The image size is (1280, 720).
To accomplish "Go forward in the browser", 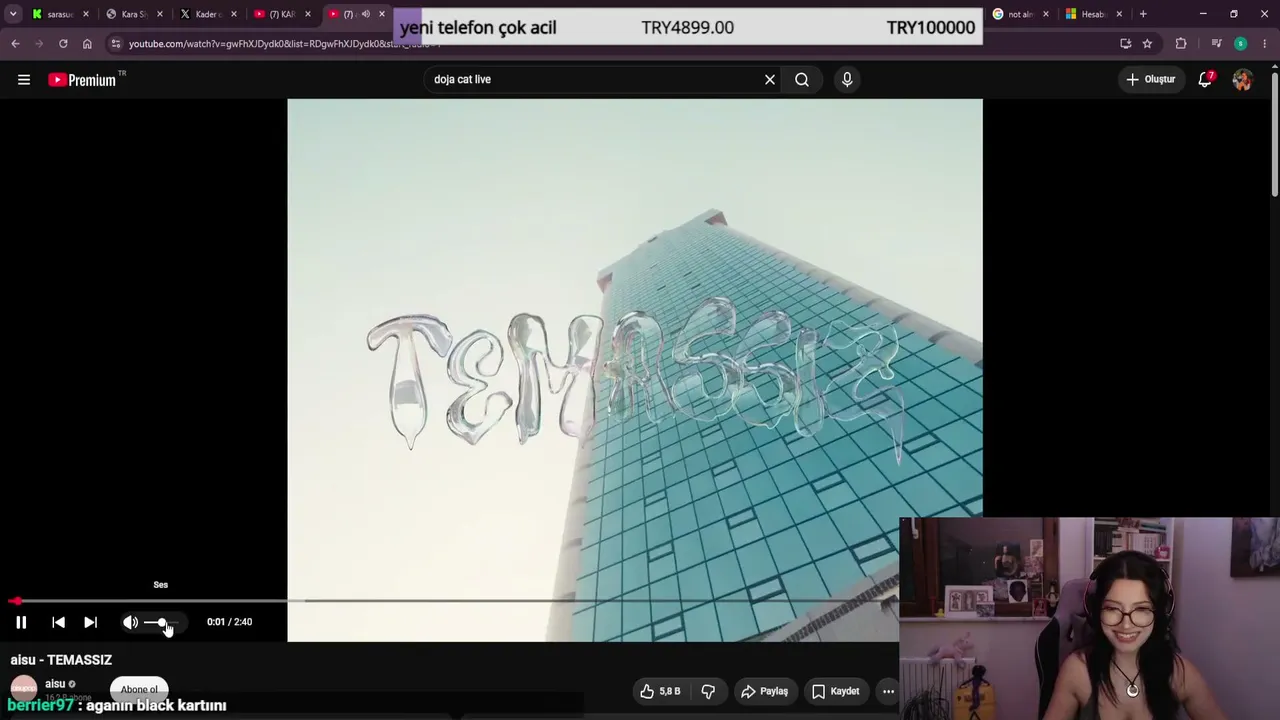I will click(x=39, y=44).
